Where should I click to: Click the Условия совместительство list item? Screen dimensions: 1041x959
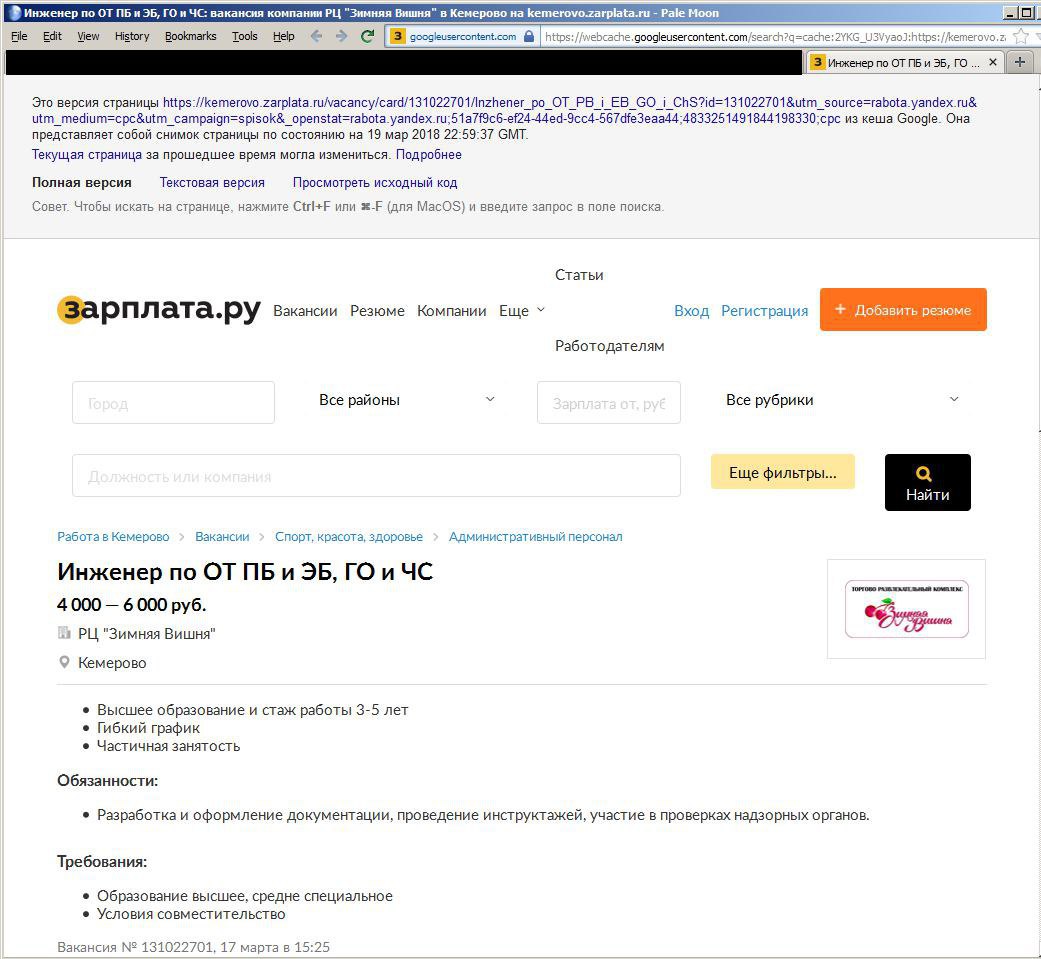191,914
